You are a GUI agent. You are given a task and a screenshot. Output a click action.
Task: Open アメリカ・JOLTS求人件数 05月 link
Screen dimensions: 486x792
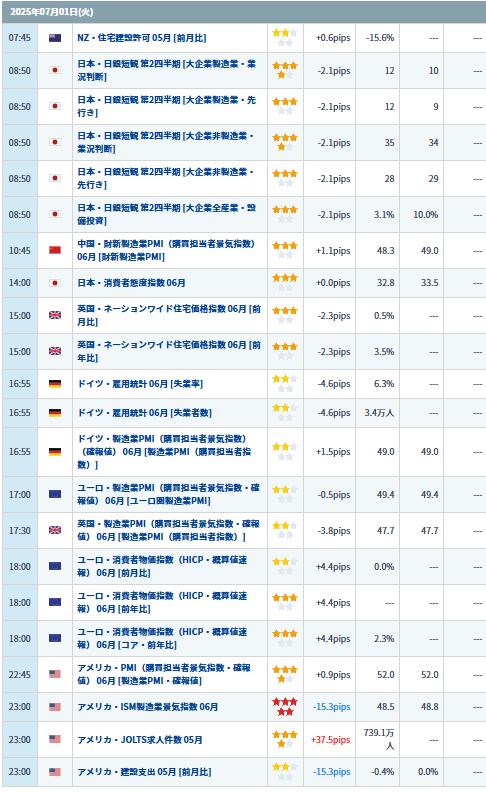[140, 739]
